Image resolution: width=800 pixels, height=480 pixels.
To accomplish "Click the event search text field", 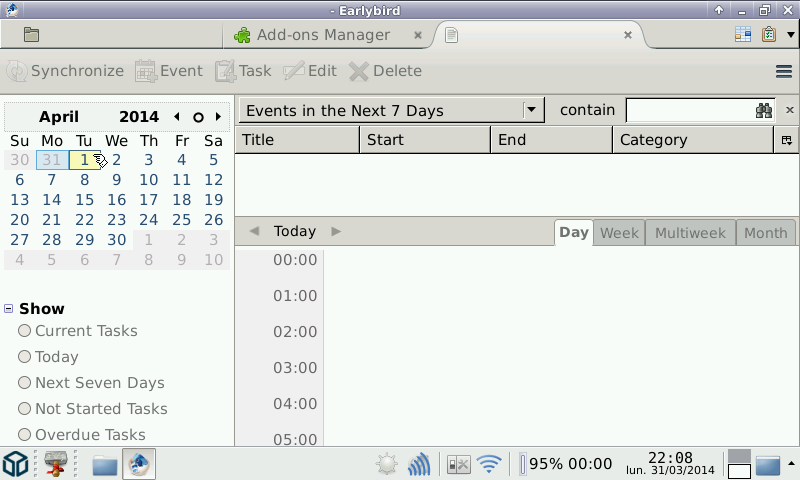I will point(690,110).
